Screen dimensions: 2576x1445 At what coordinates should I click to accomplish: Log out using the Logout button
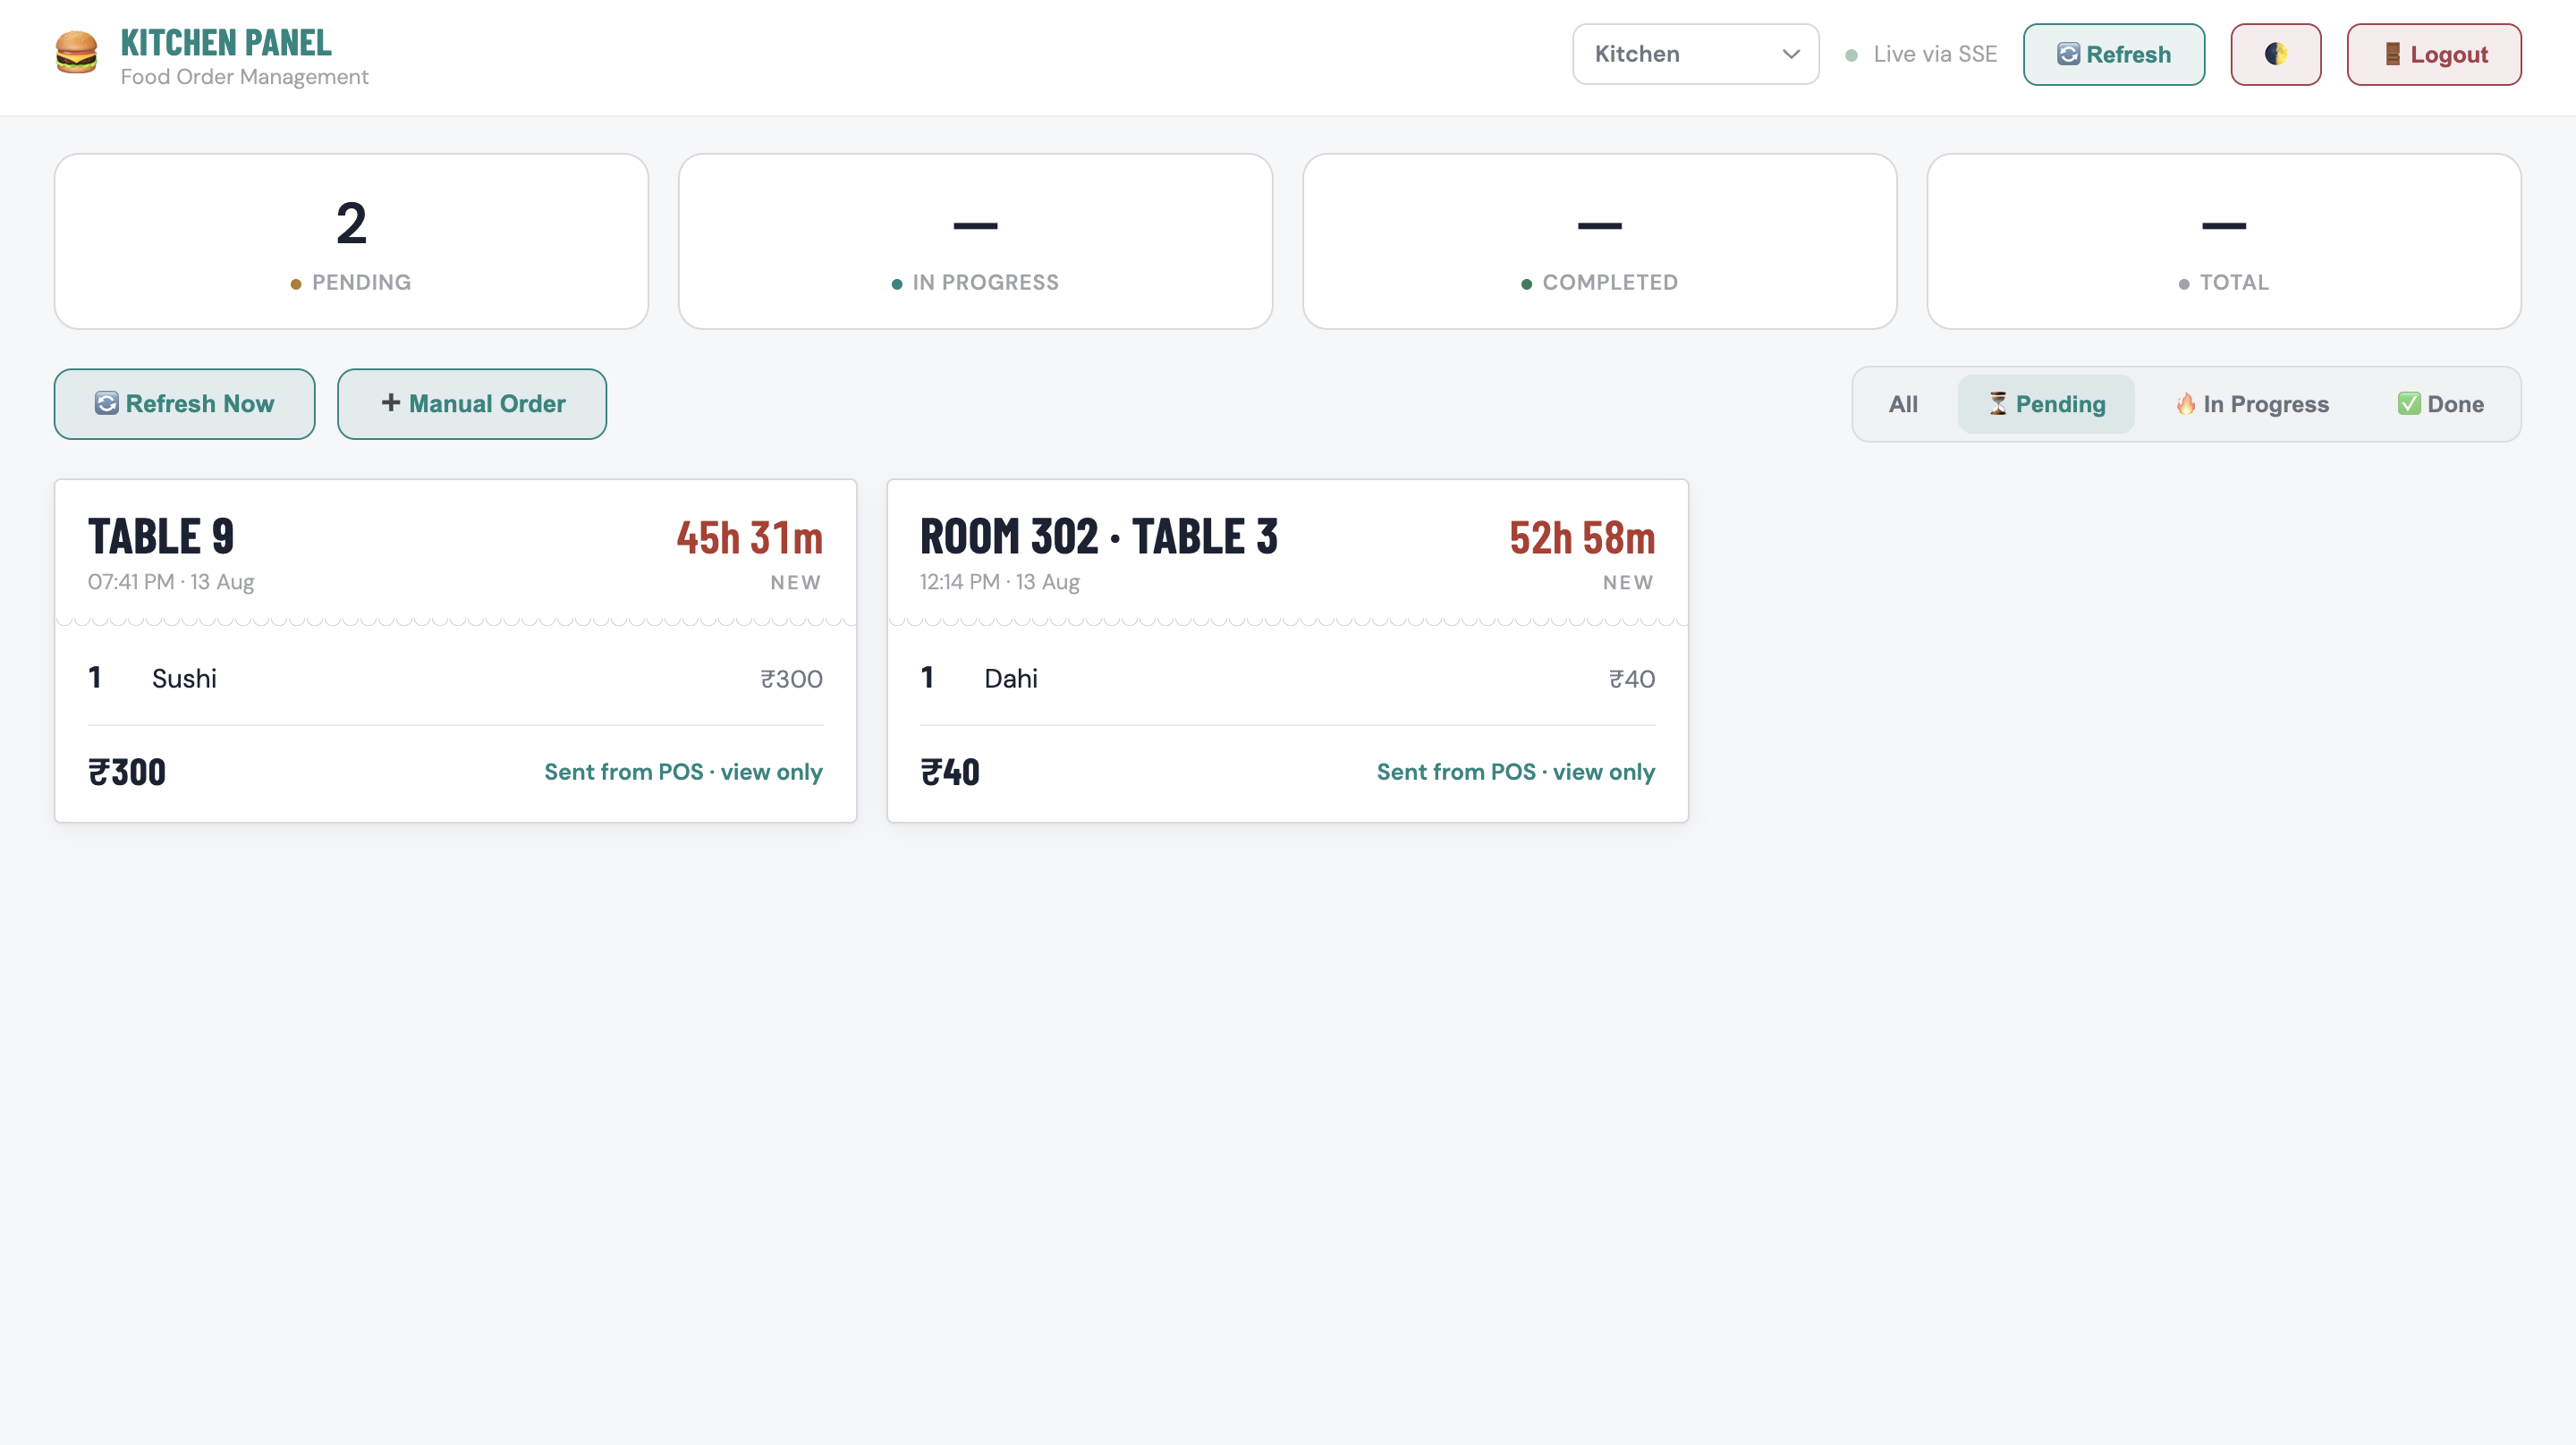click(2434, 54)
